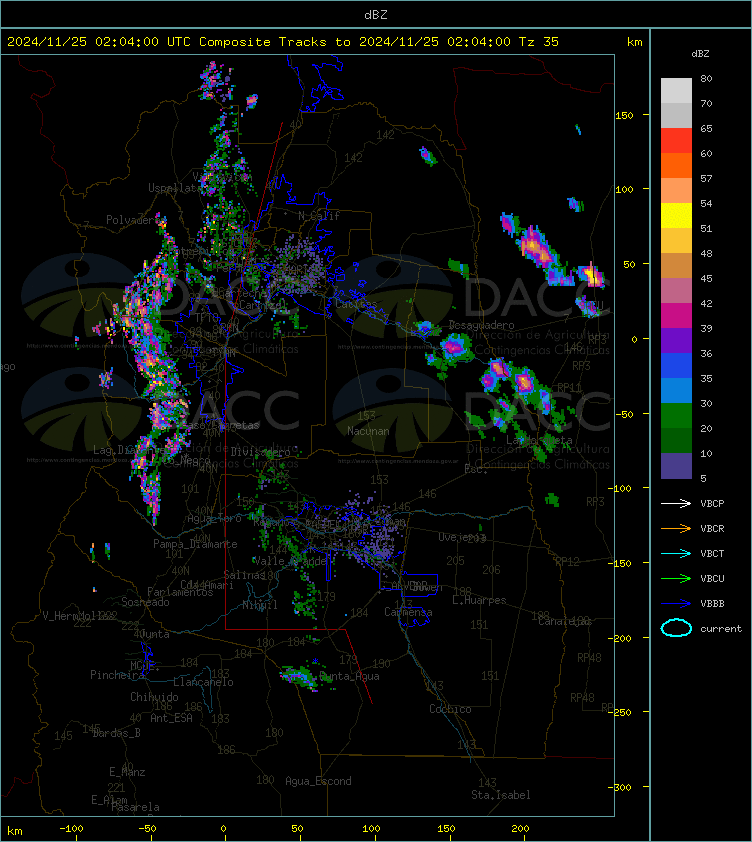
Task: Click the 'dBZ' label above the color legend
Action: pos(700,54)
